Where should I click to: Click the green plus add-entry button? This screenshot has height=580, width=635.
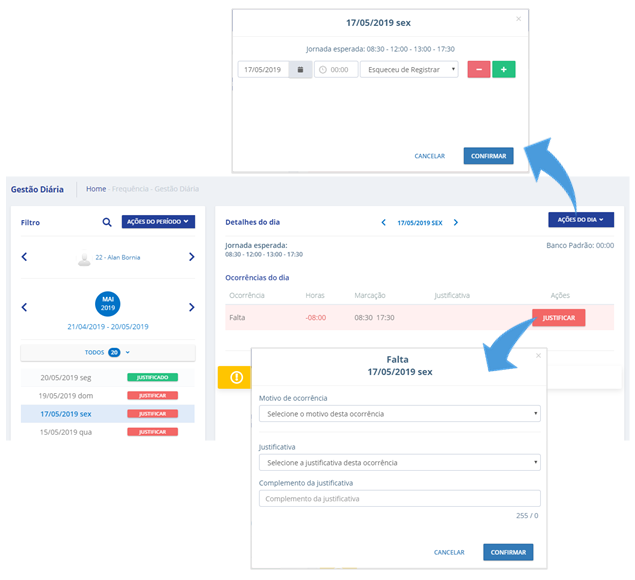[504, 70]
